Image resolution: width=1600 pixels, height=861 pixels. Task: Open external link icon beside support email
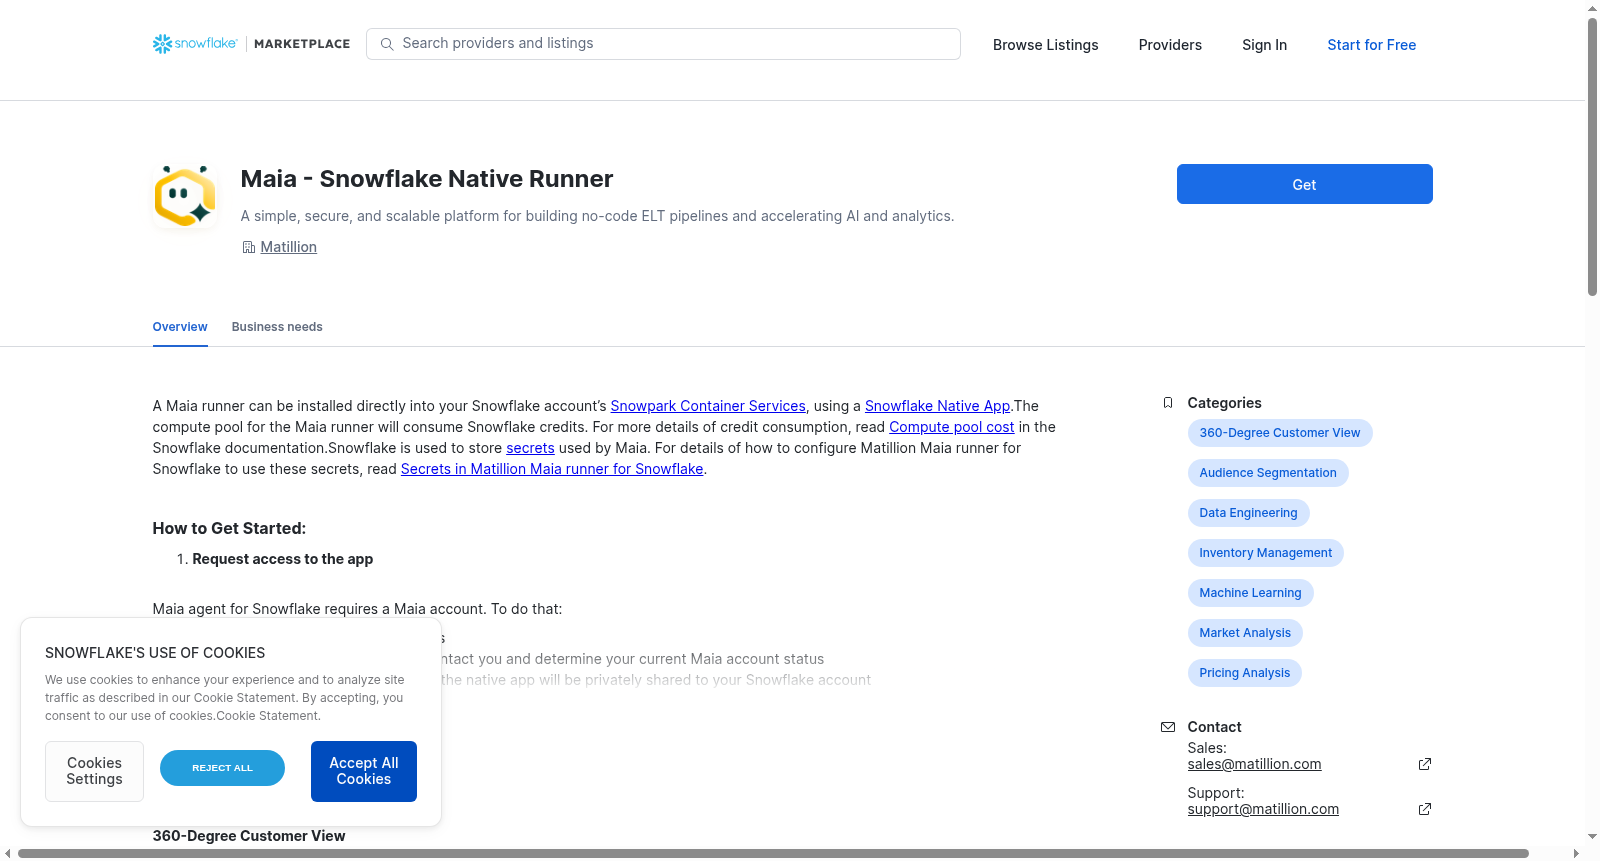(1425, 809)
